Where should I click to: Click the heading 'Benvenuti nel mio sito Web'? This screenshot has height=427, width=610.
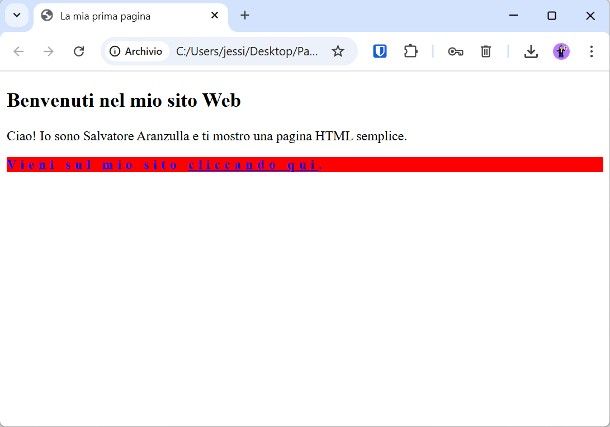click(124, 100)
